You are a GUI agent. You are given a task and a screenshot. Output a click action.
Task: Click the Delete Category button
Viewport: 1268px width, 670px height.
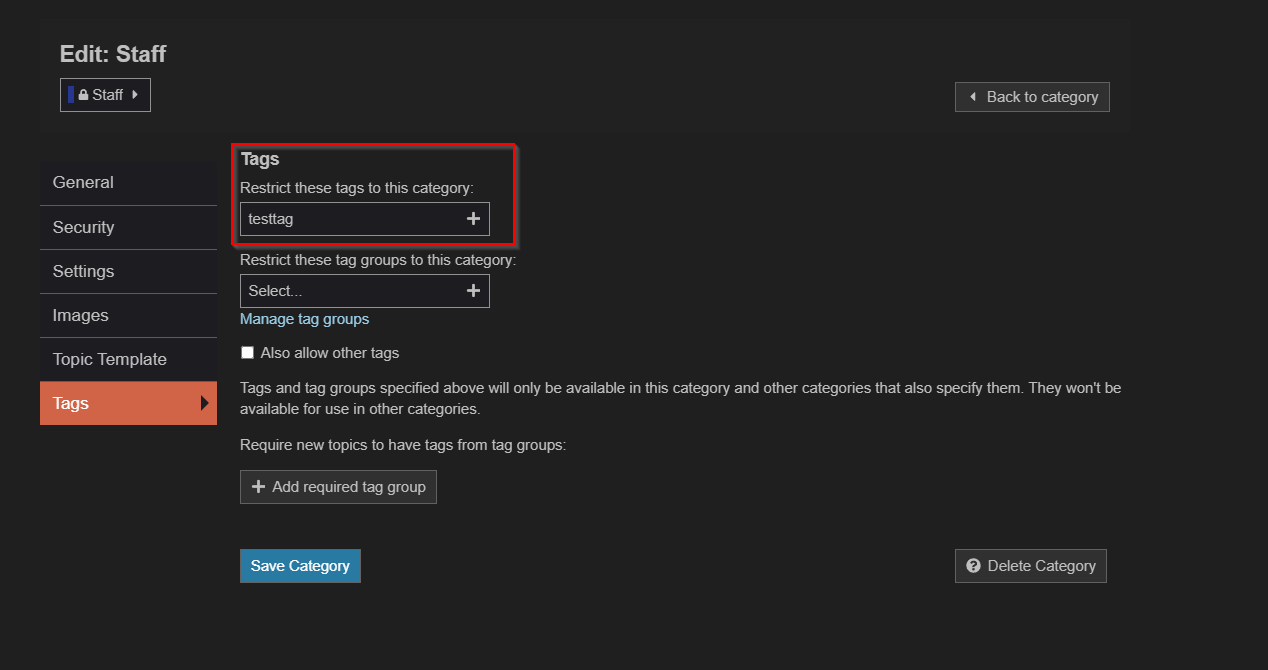(x=1031, y=566)
